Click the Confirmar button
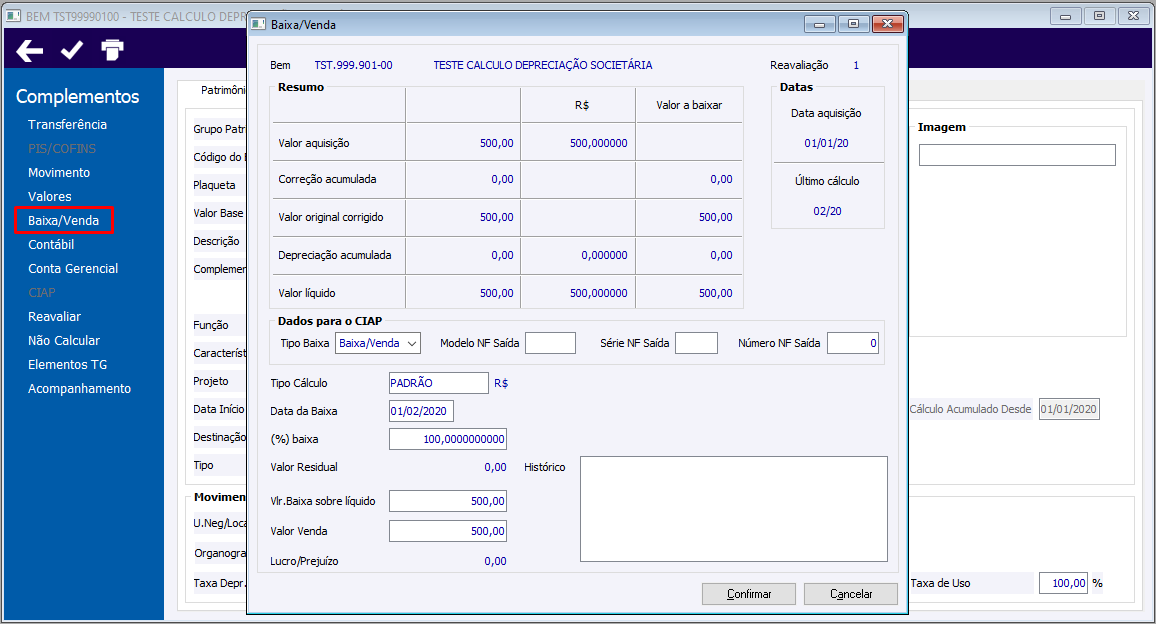Screen dimensions: 1156x624 pos(748,594)
